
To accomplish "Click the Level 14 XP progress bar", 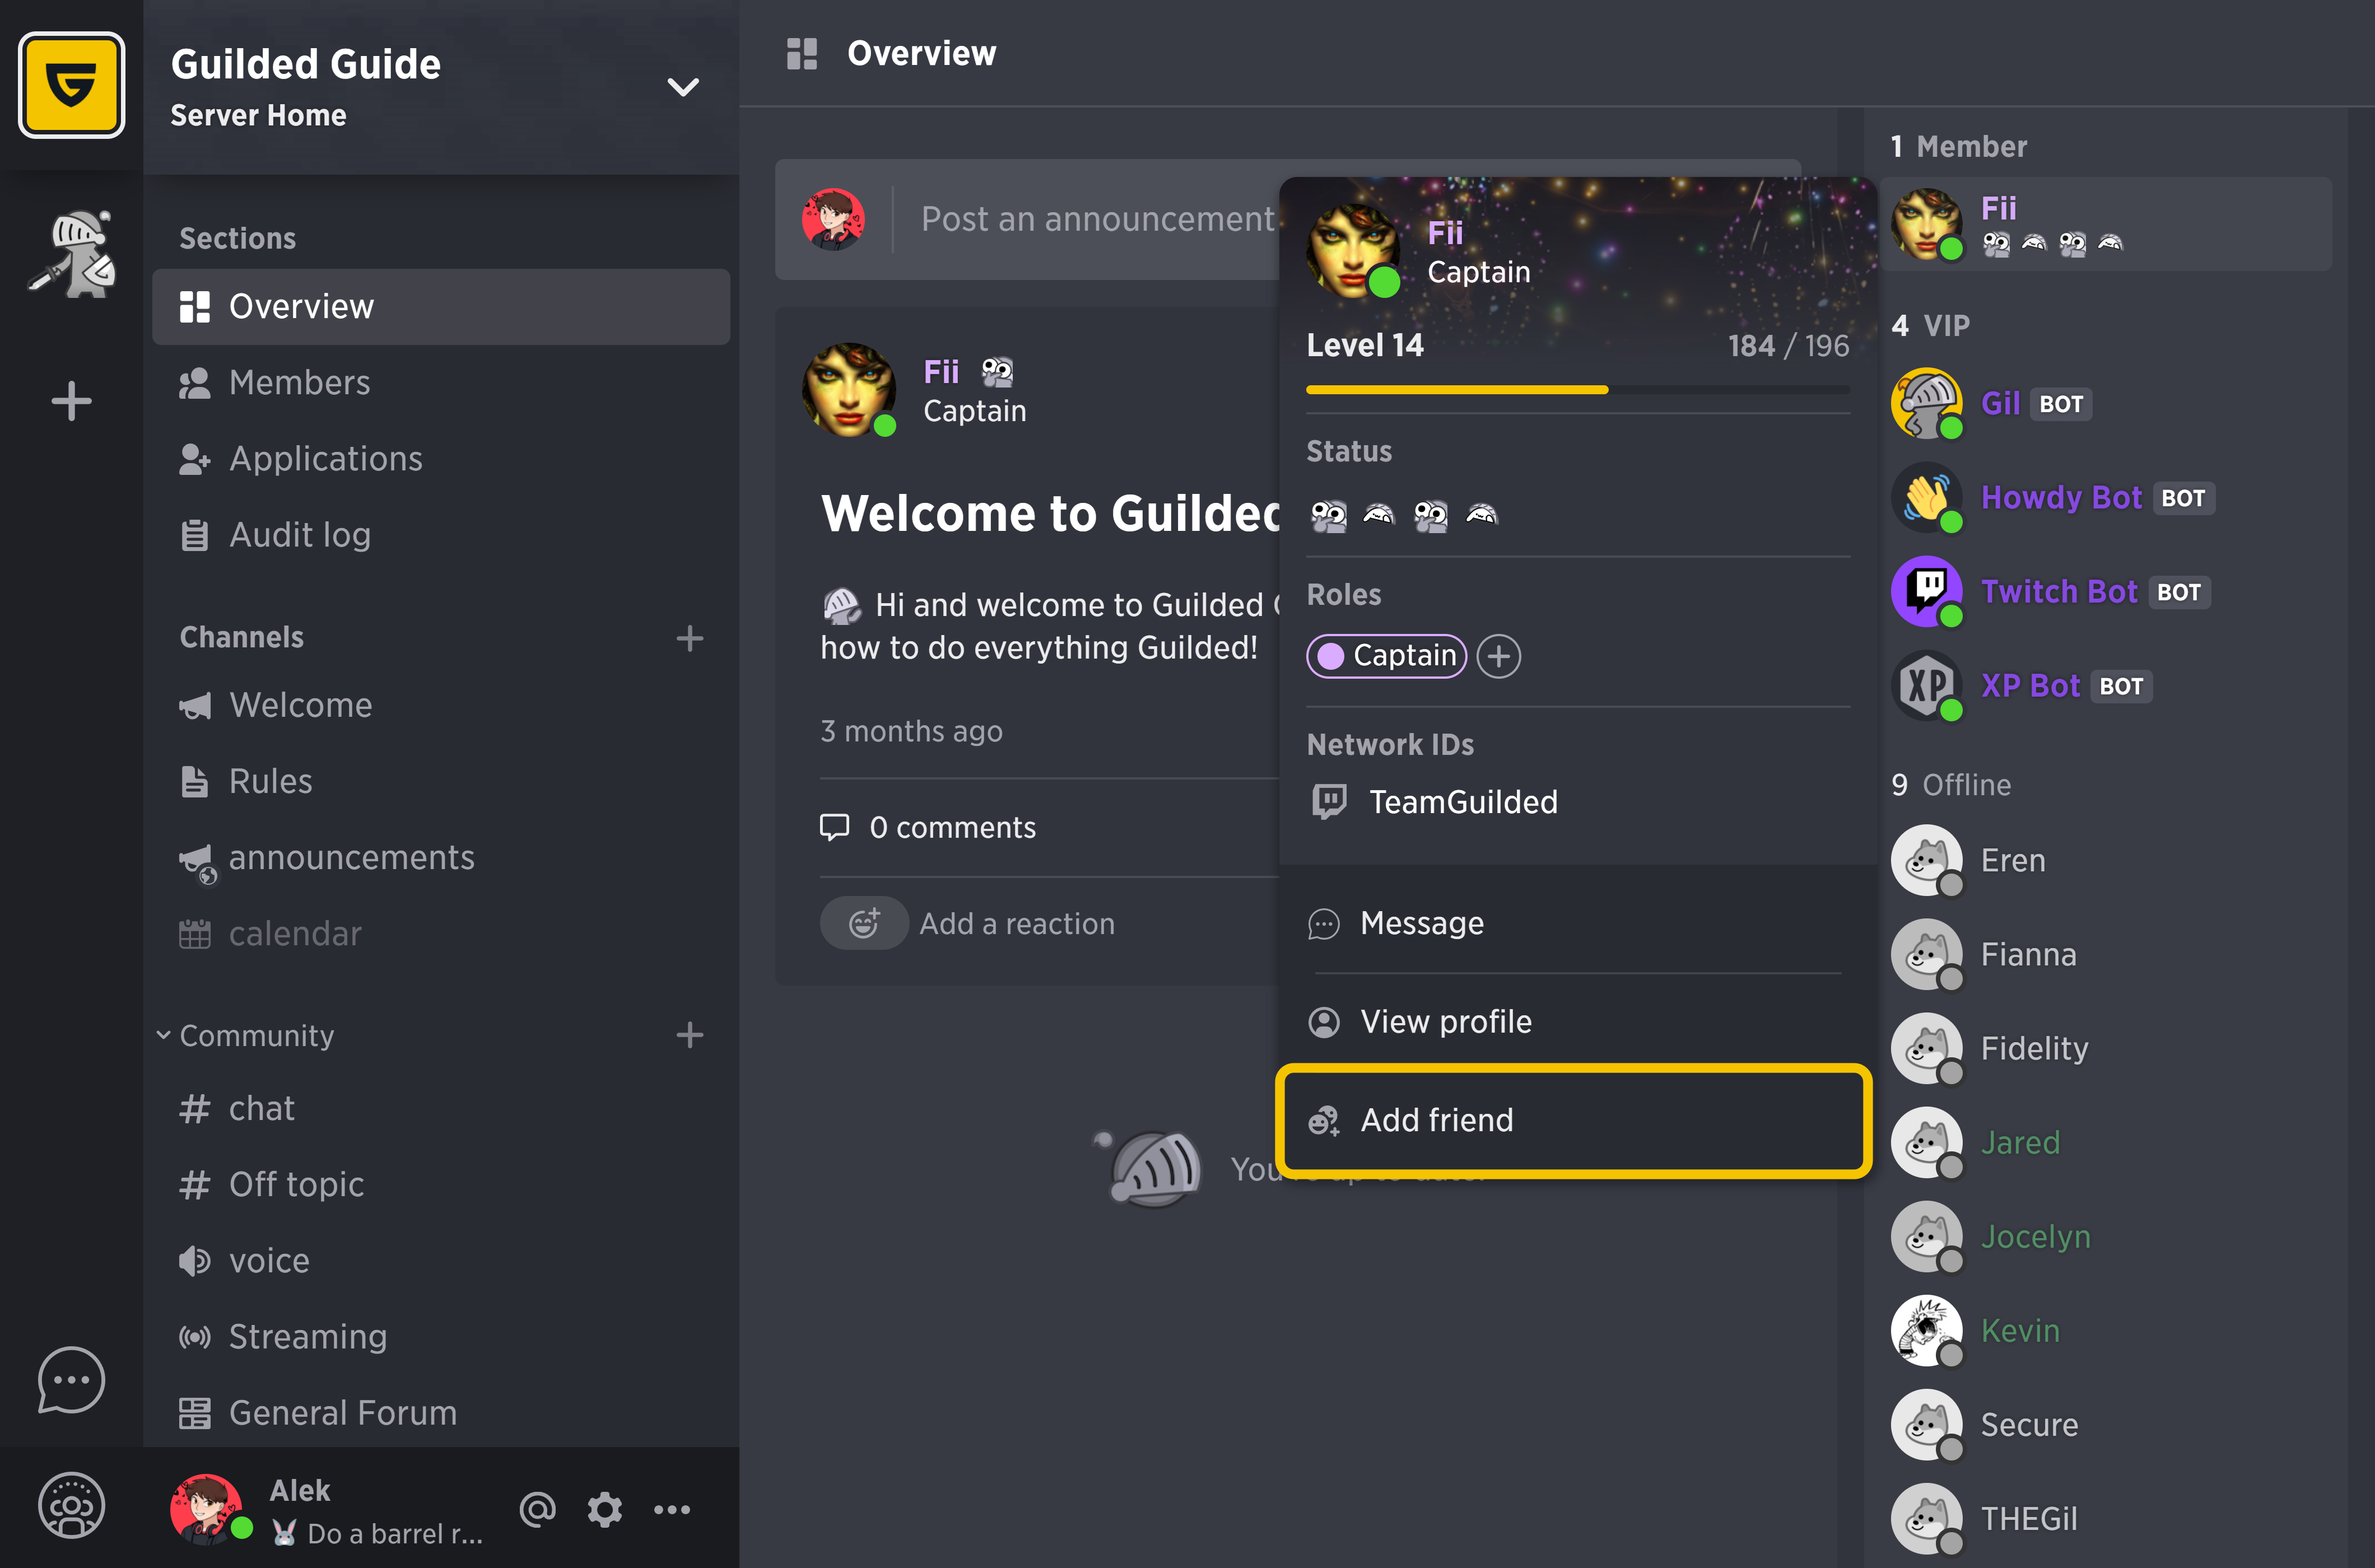I will (x=1578, y=389).
